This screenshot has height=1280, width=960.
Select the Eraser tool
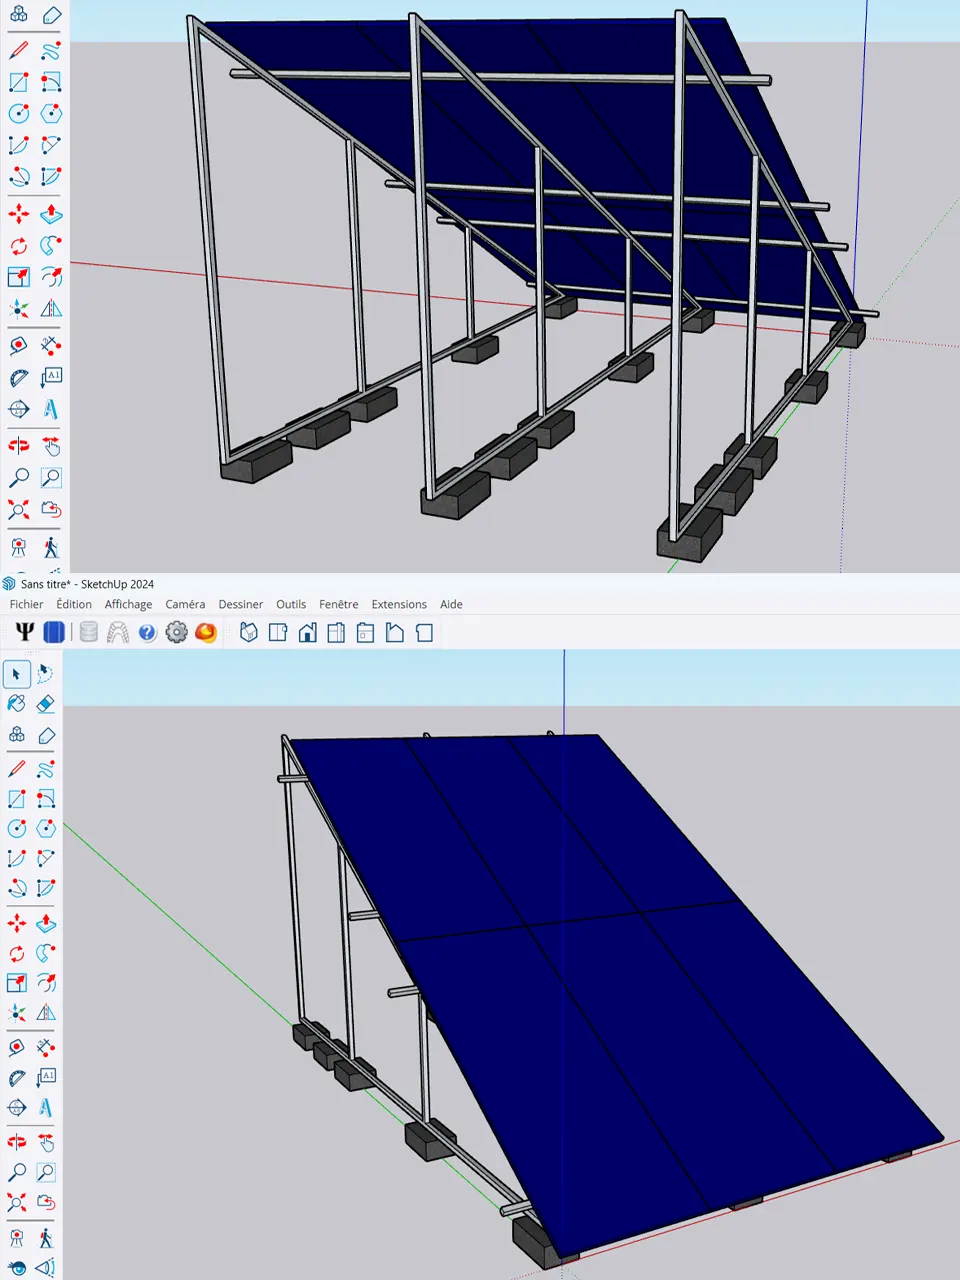coord(45,704)
